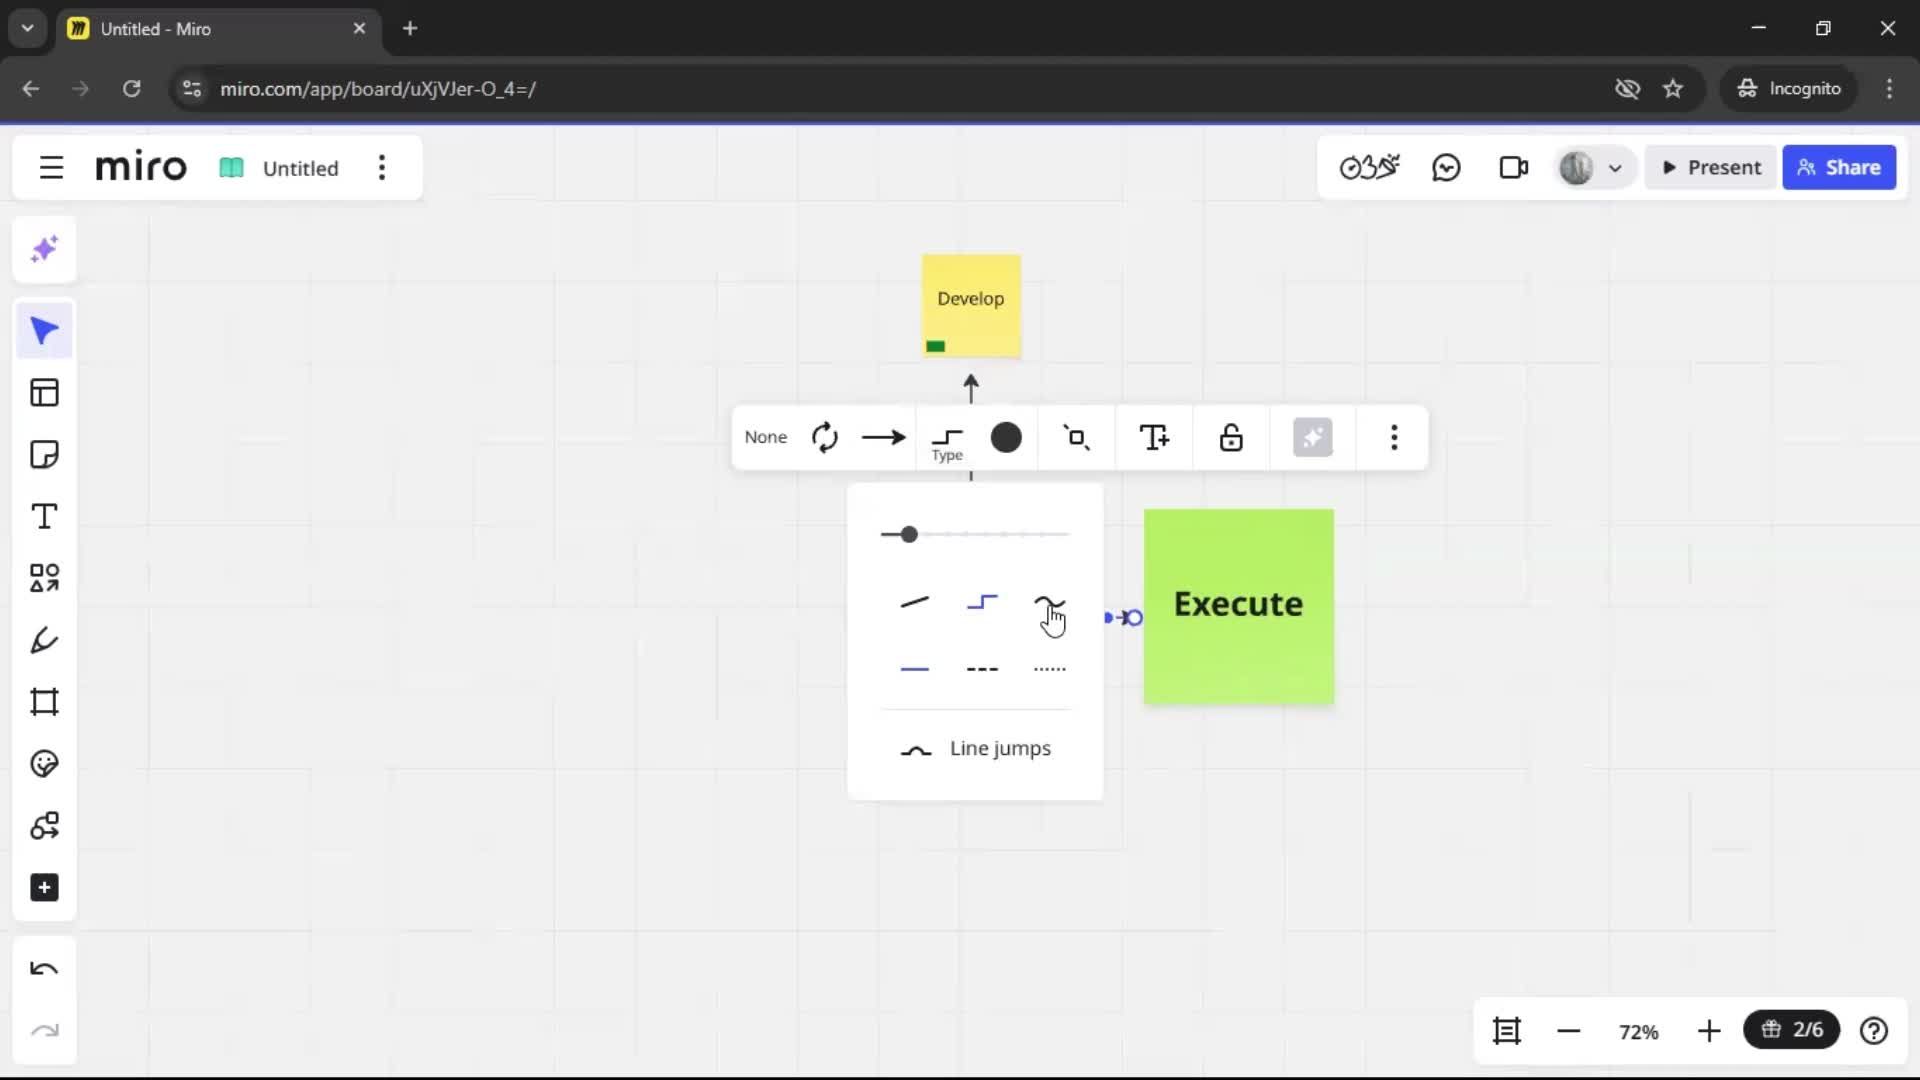Click the AI sparkle button in toolbar
Image resolution: width=1920 pixels, height=1080 pixels.
[1312, 437]
